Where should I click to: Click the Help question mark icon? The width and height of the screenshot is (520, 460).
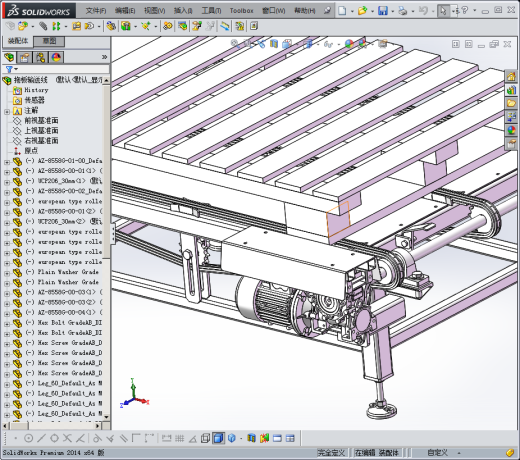coord(465,11)
